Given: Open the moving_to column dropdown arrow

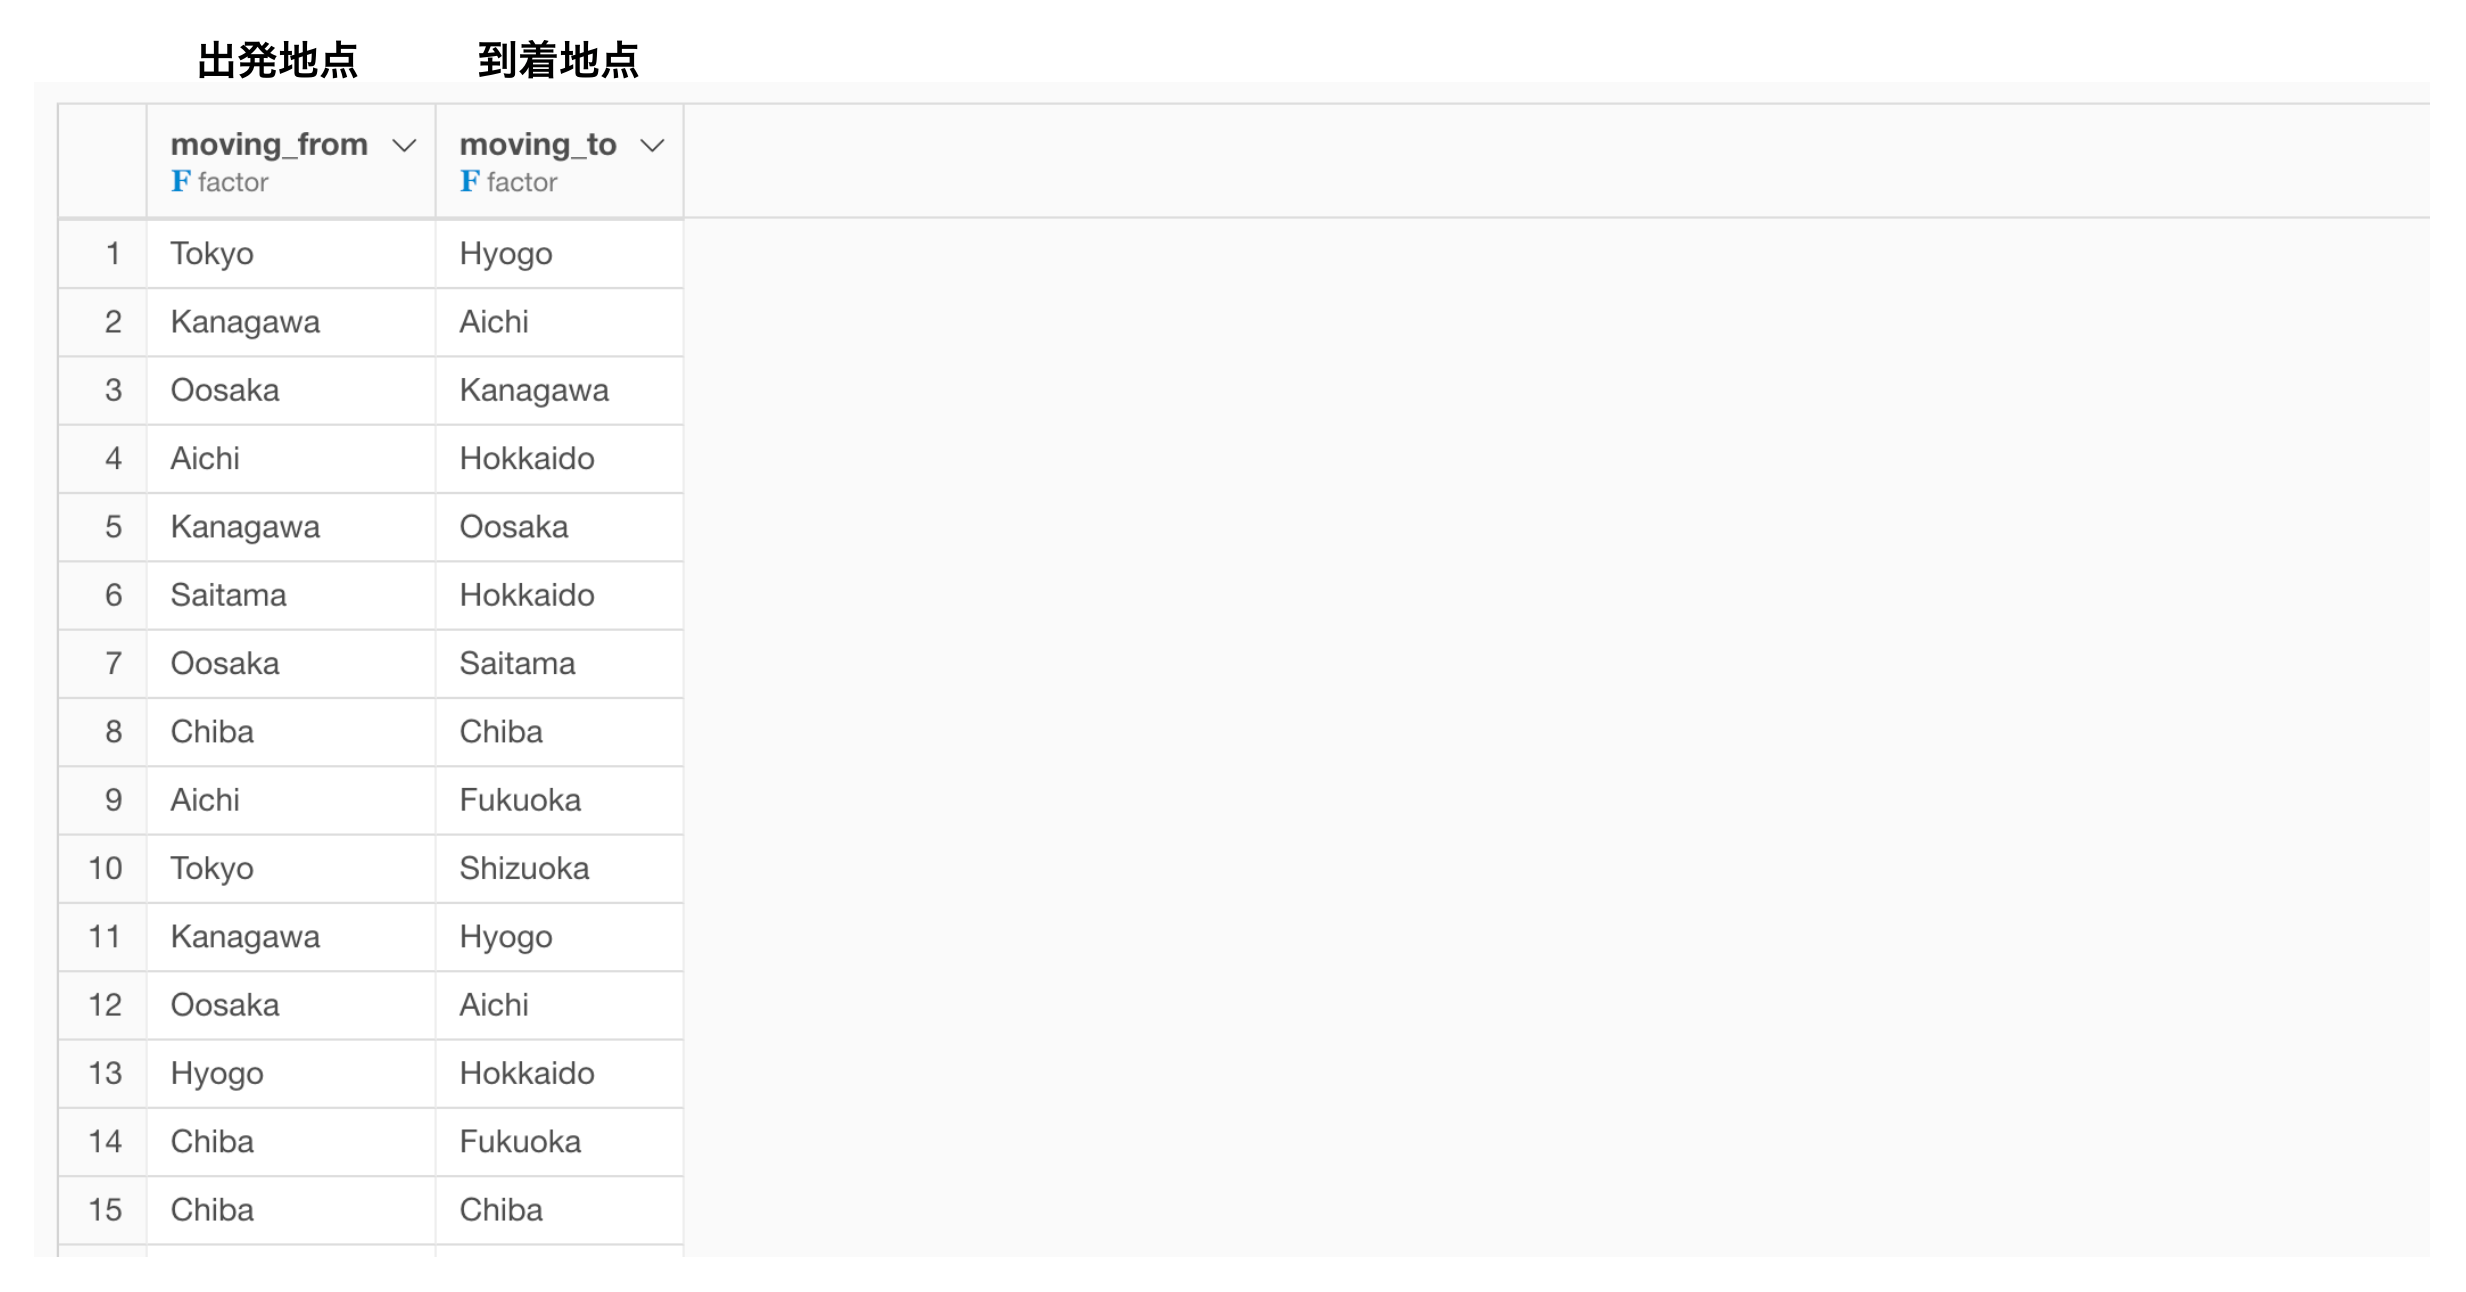Looking at the screenshot, I should [652, 146].
